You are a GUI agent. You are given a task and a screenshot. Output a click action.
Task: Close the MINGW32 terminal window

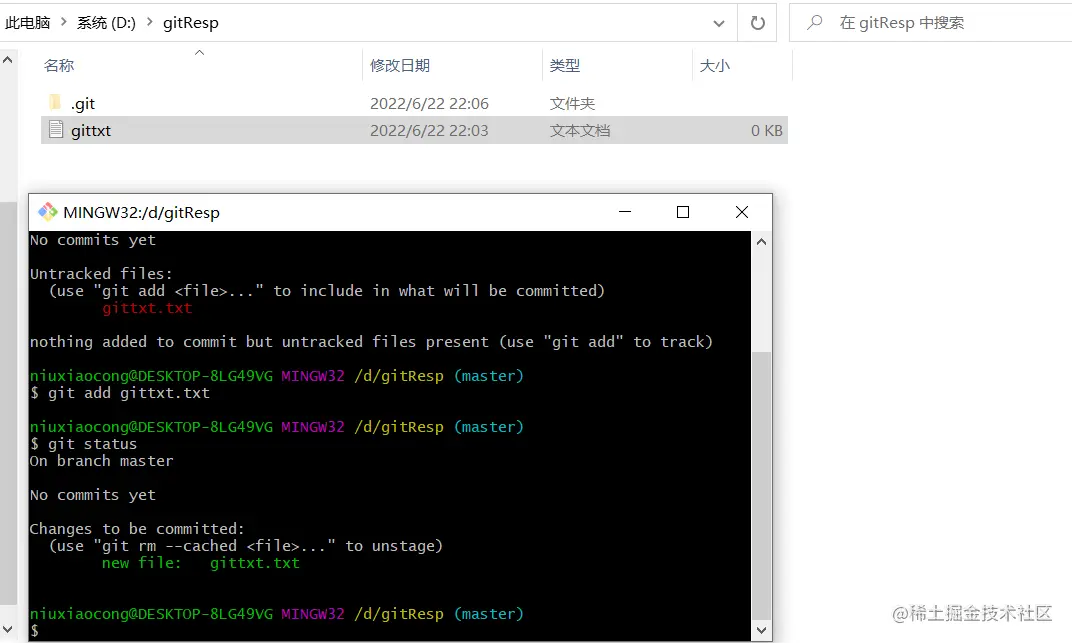[742, 212]
